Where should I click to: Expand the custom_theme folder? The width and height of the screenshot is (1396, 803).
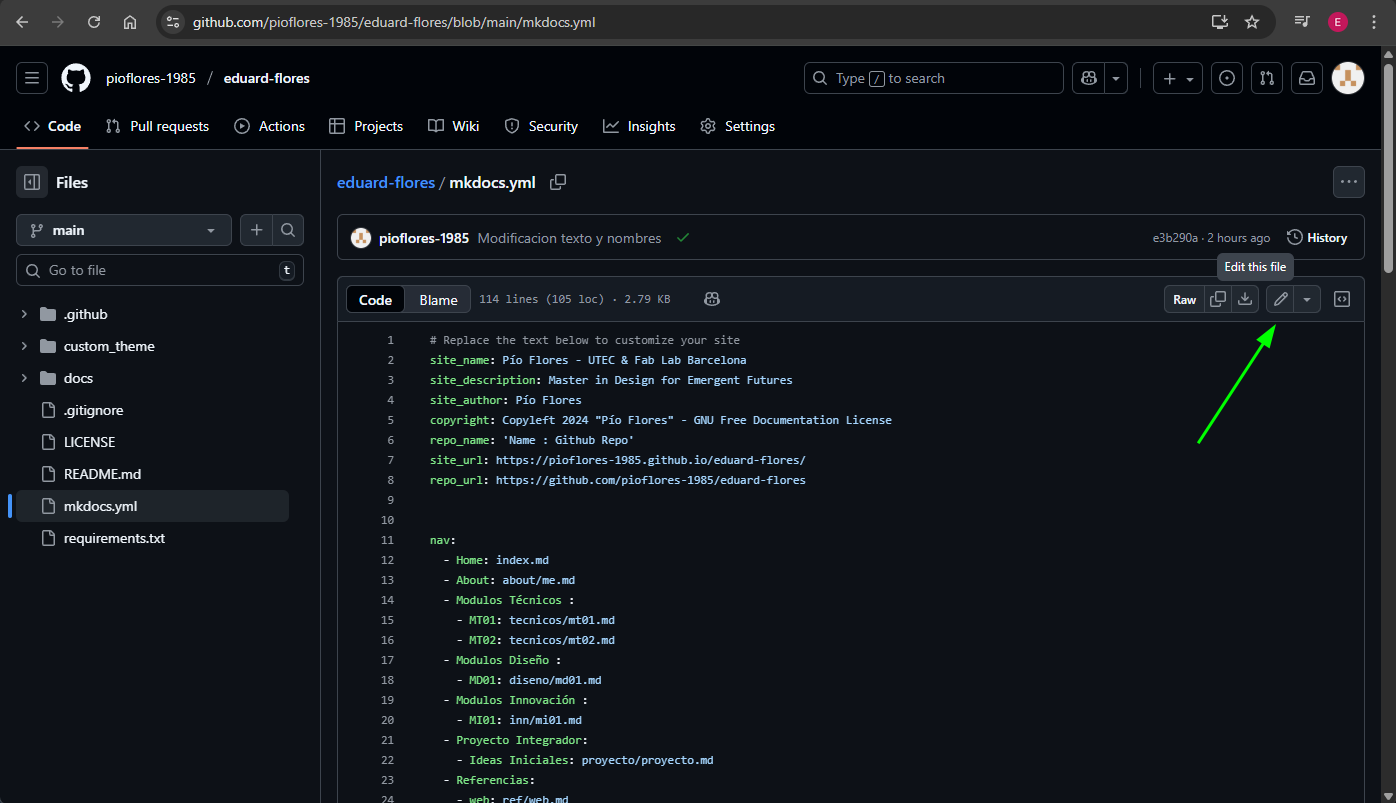24,346
